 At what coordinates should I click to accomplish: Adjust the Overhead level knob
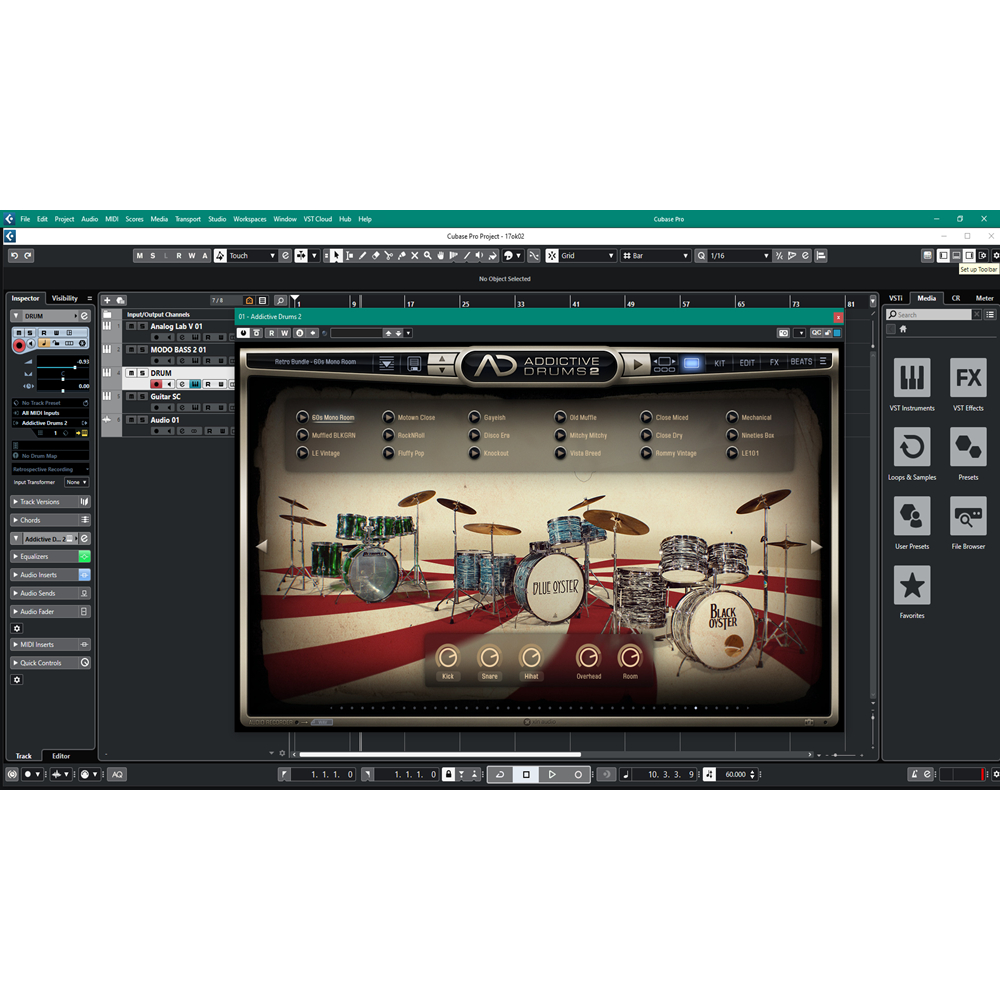pyautogui.click(x=588, y=657)
